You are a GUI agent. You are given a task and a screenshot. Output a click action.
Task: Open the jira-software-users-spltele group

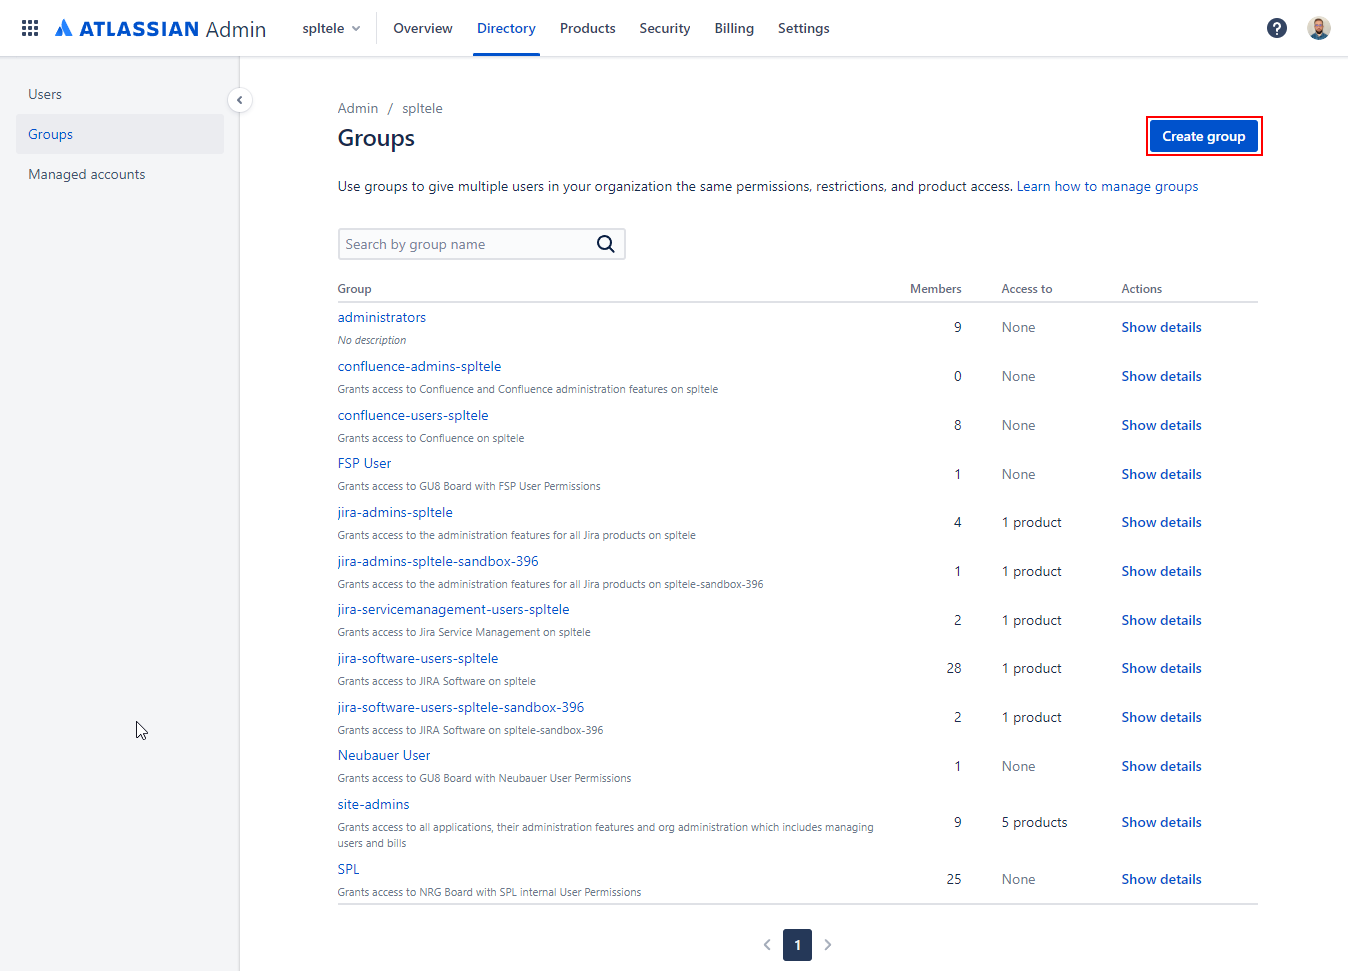418,658
